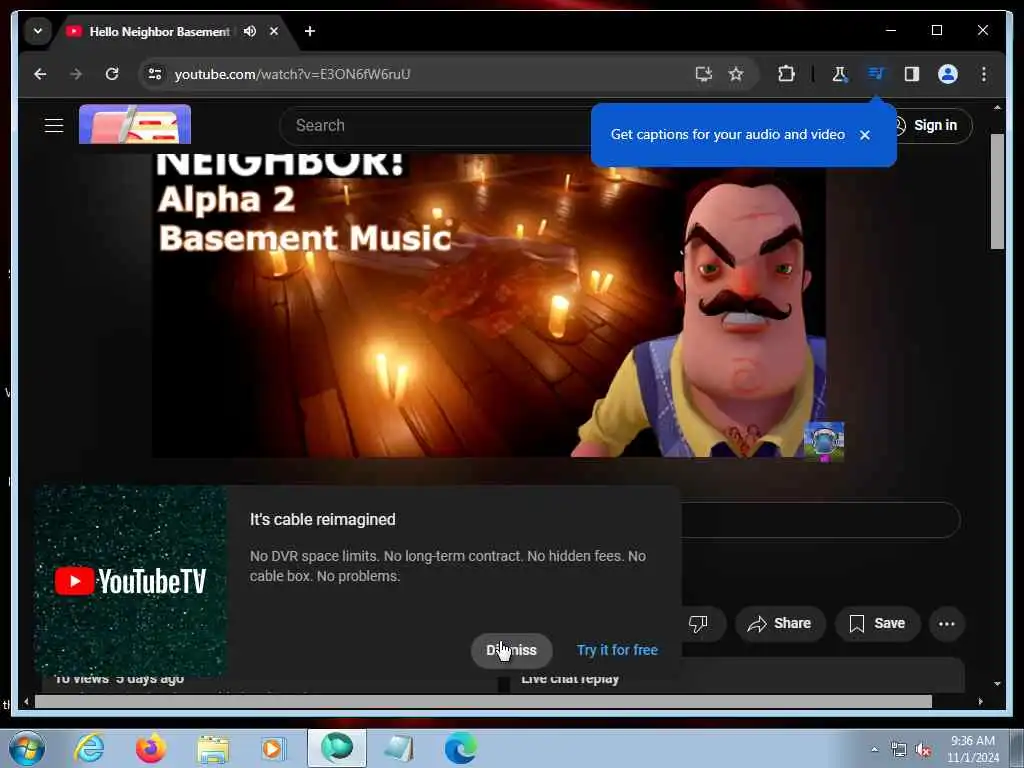Open YouTube hamburger guide menu
Viewport: 1024px width, 768px height.
point(54,125)
